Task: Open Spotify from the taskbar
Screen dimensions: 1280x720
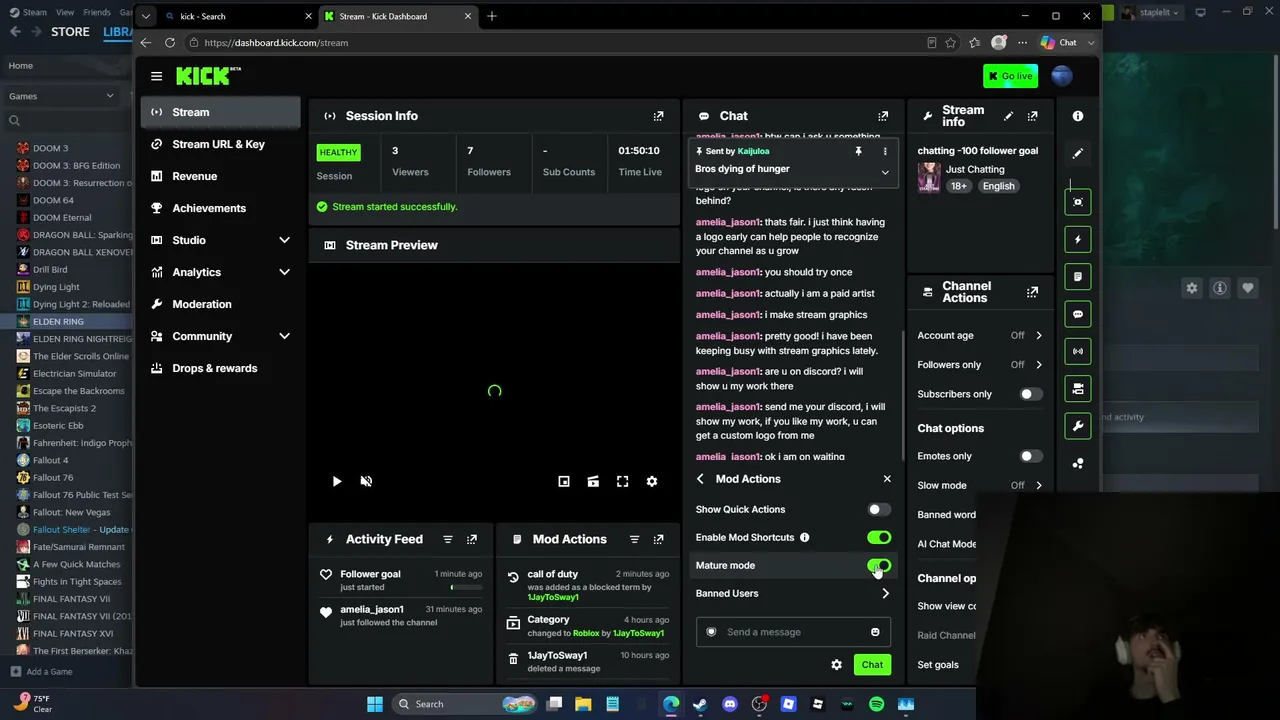Action: 876,704
